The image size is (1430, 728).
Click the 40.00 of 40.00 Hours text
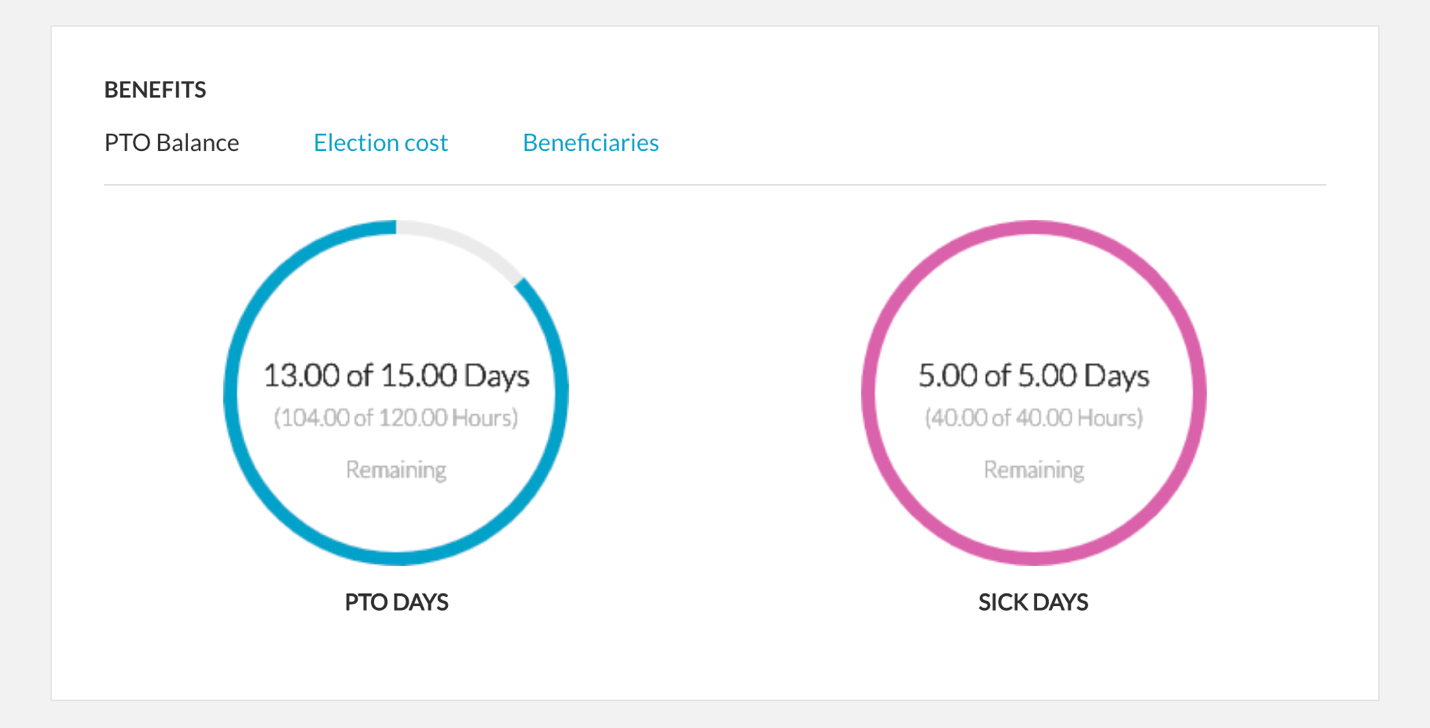point(1033,417)
